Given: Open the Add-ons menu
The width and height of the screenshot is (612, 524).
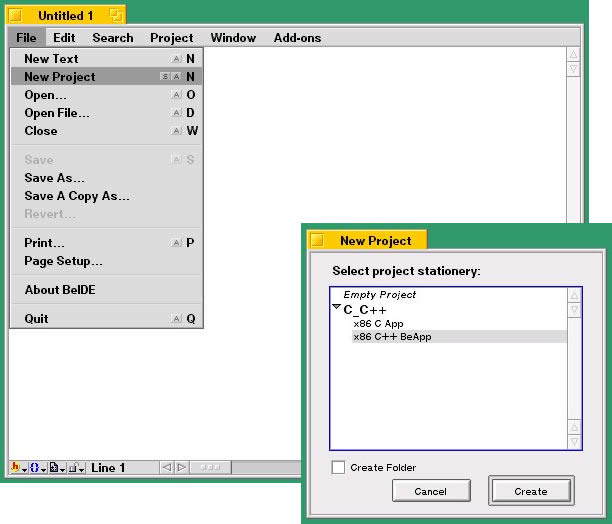Looking at the screenshot, I should tap(297, 38).
